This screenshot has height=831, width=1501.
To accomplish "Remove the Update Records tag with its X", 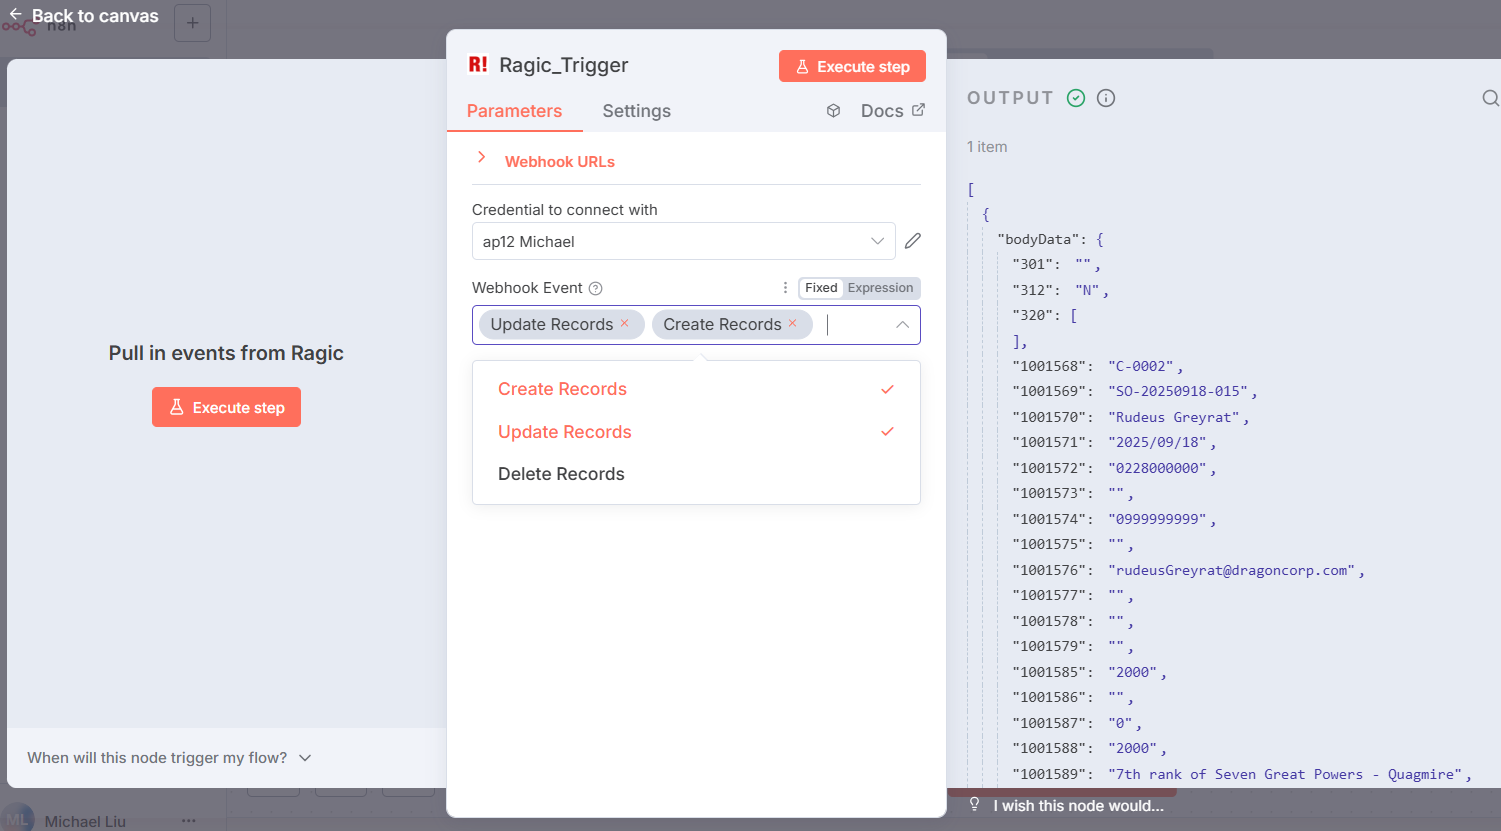I will [625, 323].
